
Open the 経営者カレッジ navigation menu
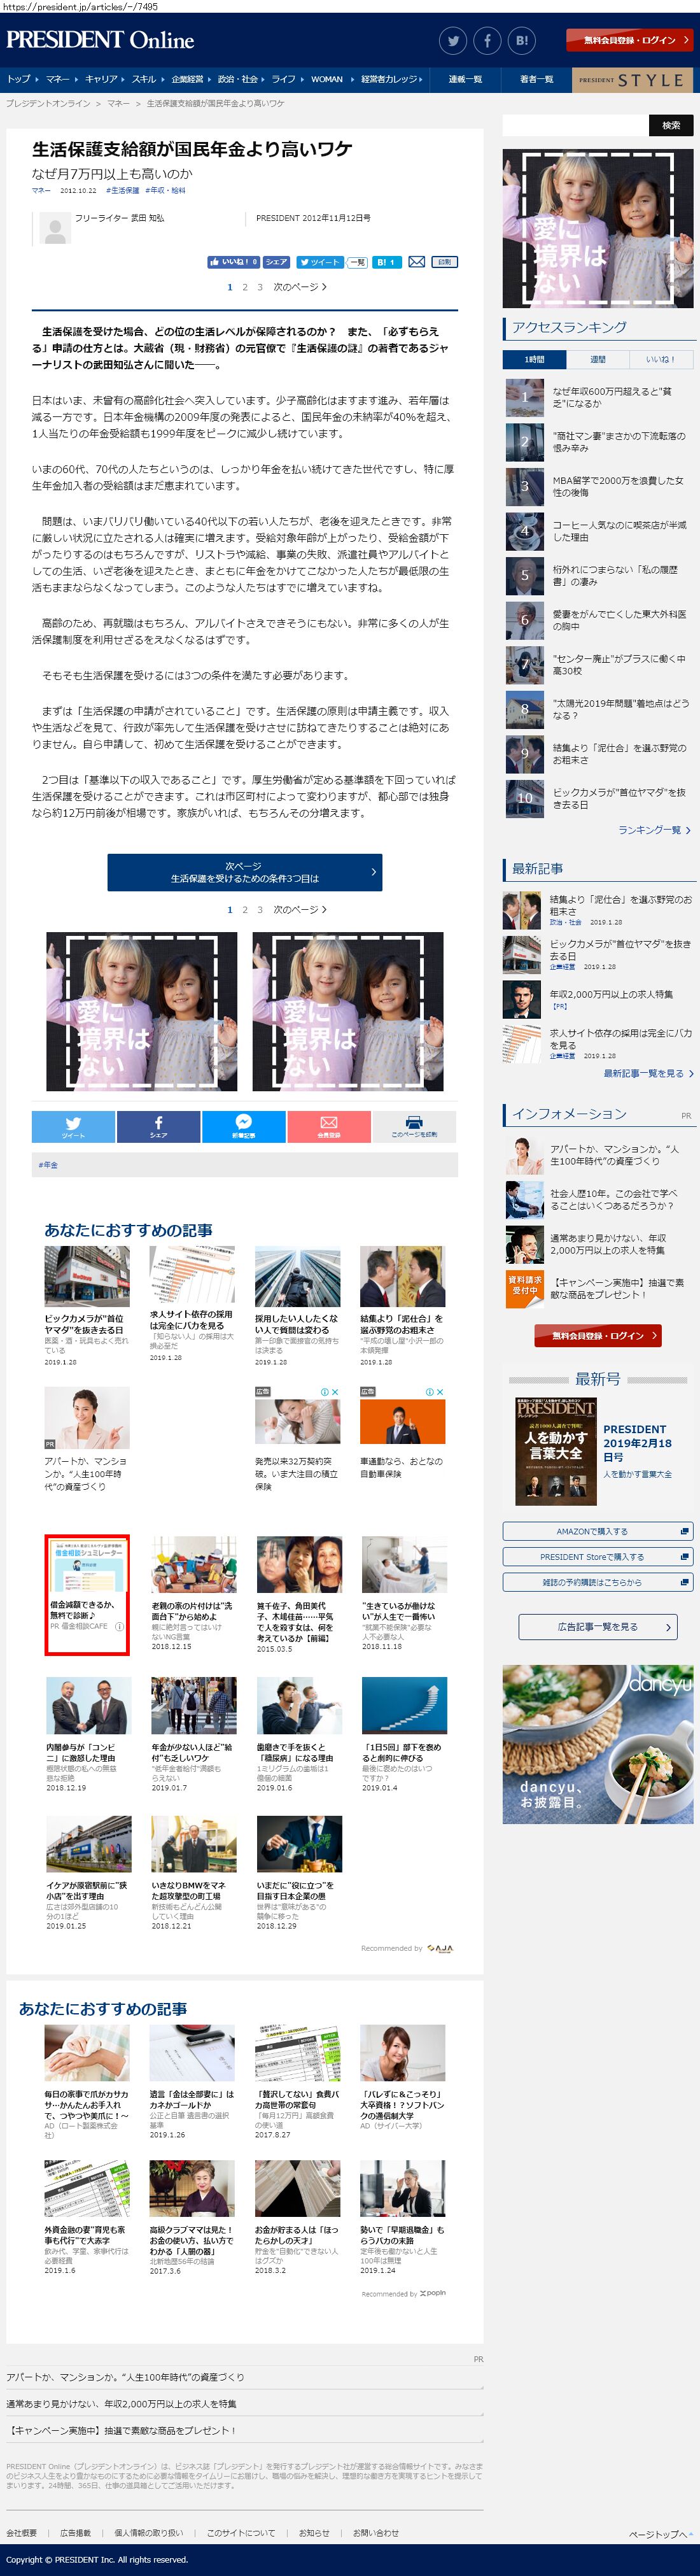coord(390,79)
